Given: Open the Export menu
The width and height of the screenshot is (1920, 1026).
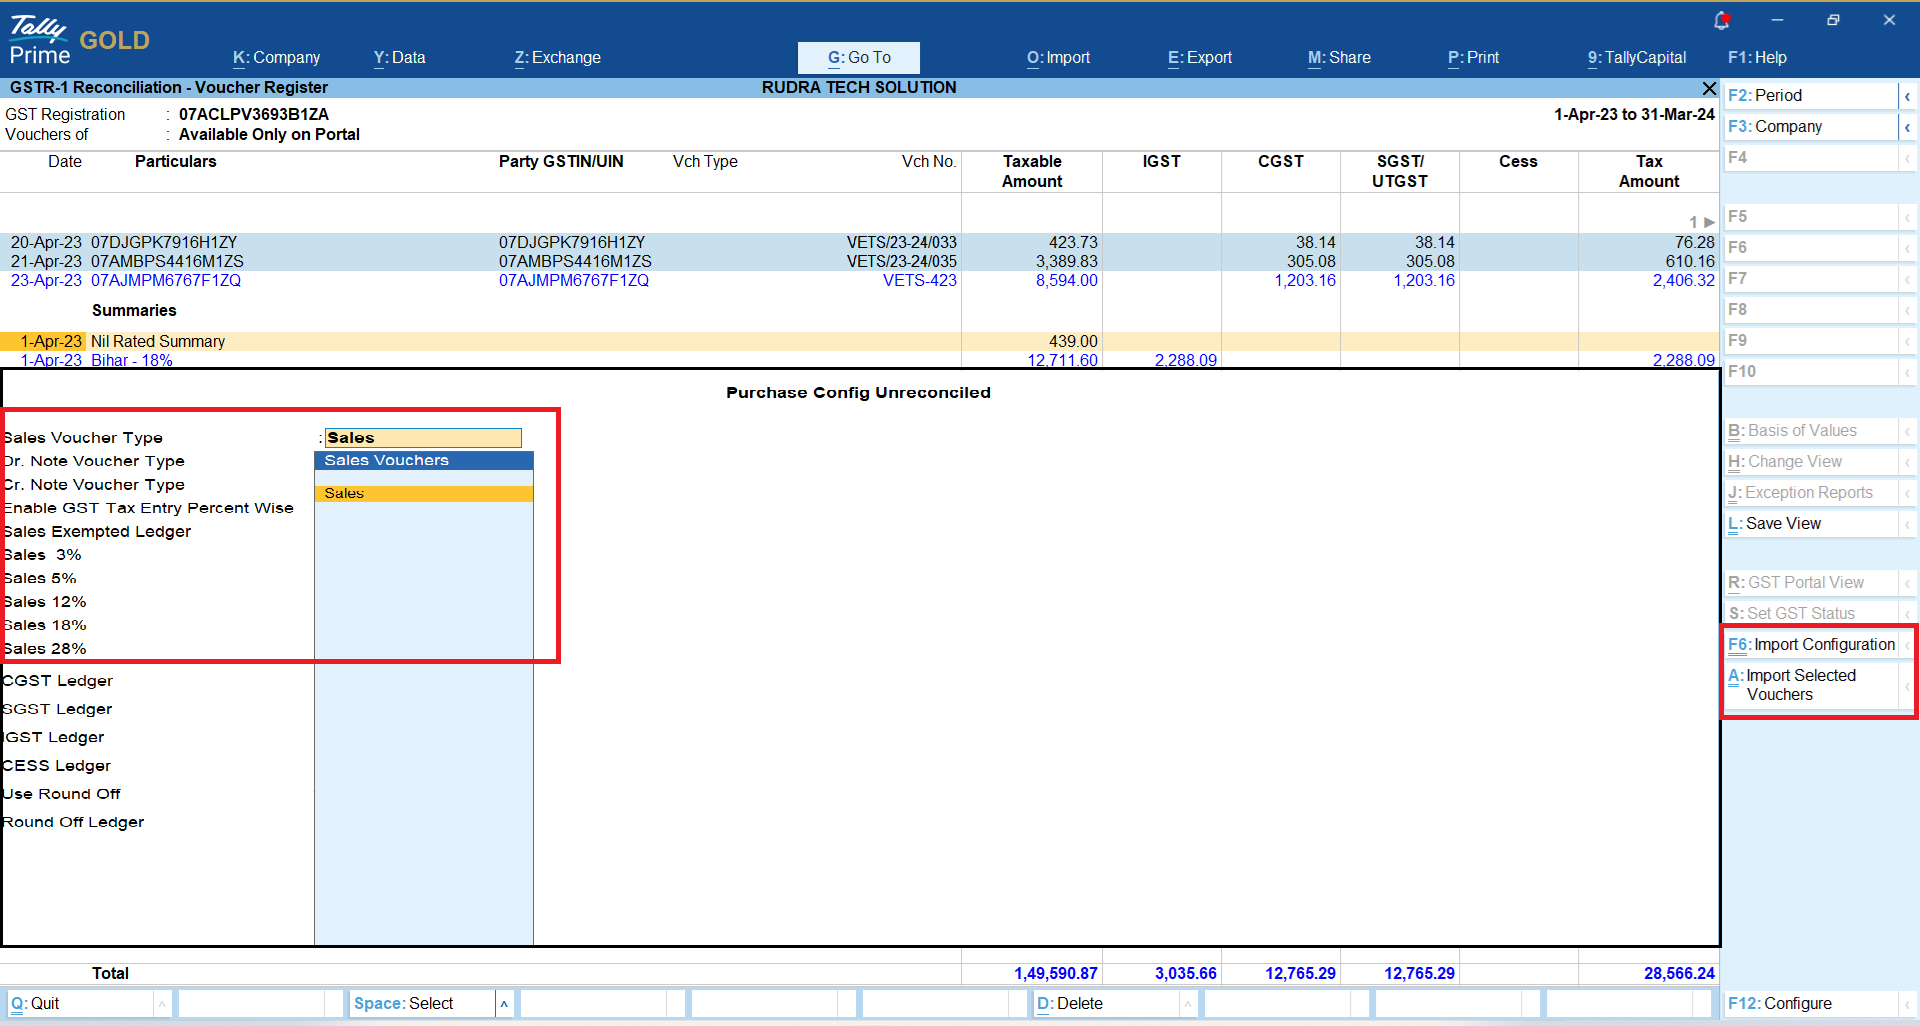Looking at the screenshot, I should [1199, 58].
